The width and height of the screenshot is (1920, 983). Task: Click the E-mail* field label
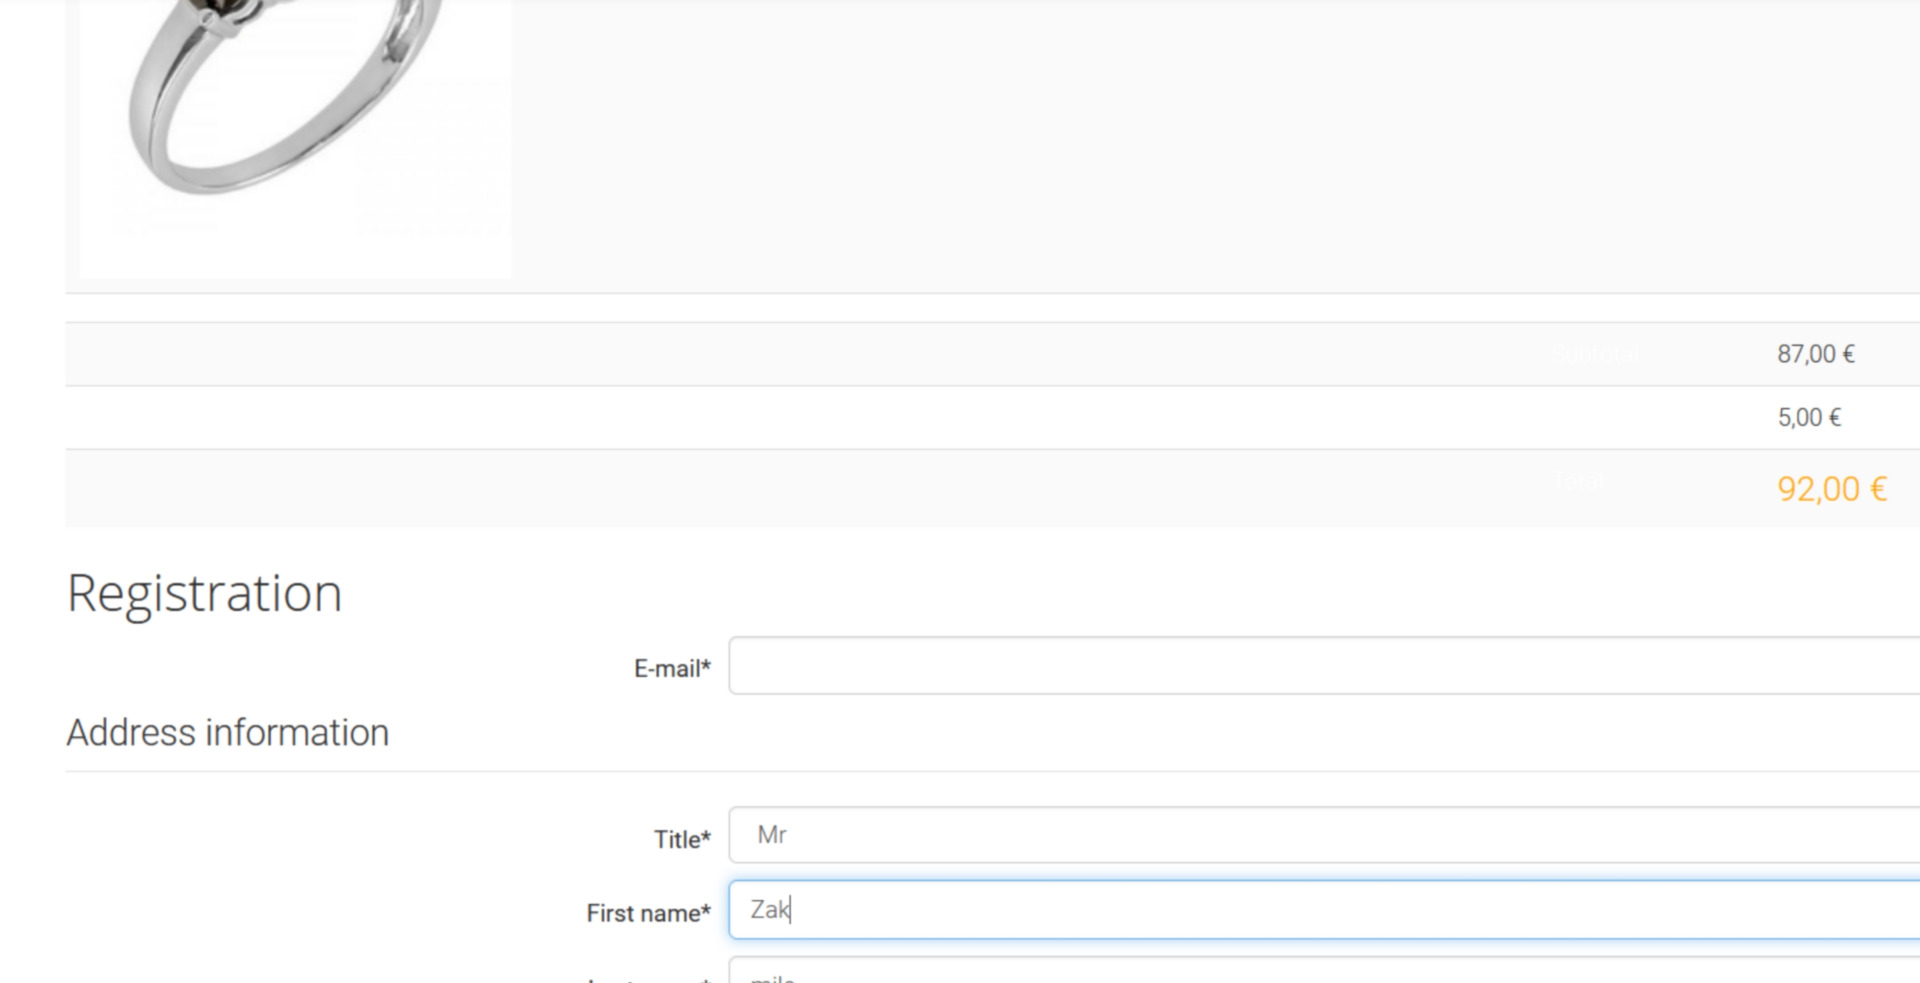pyautogui.click(x=671, y=668)
